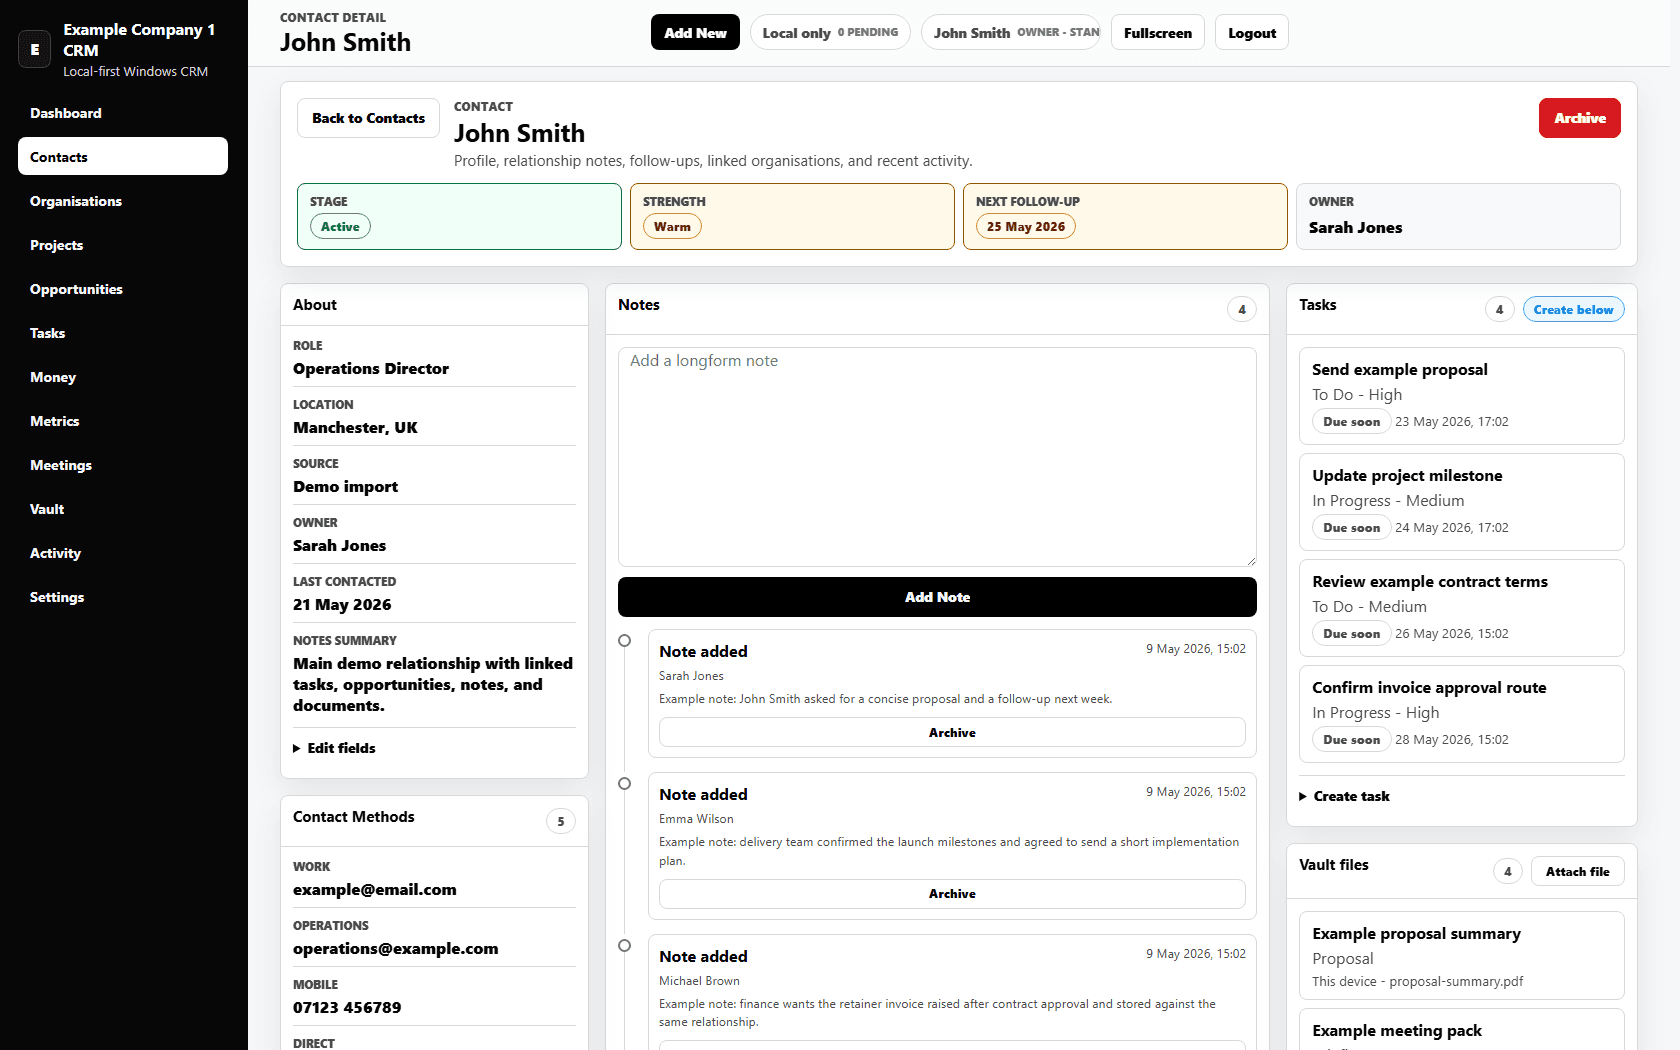Click Due soon badge on Send example proposal

point(1351,422)
